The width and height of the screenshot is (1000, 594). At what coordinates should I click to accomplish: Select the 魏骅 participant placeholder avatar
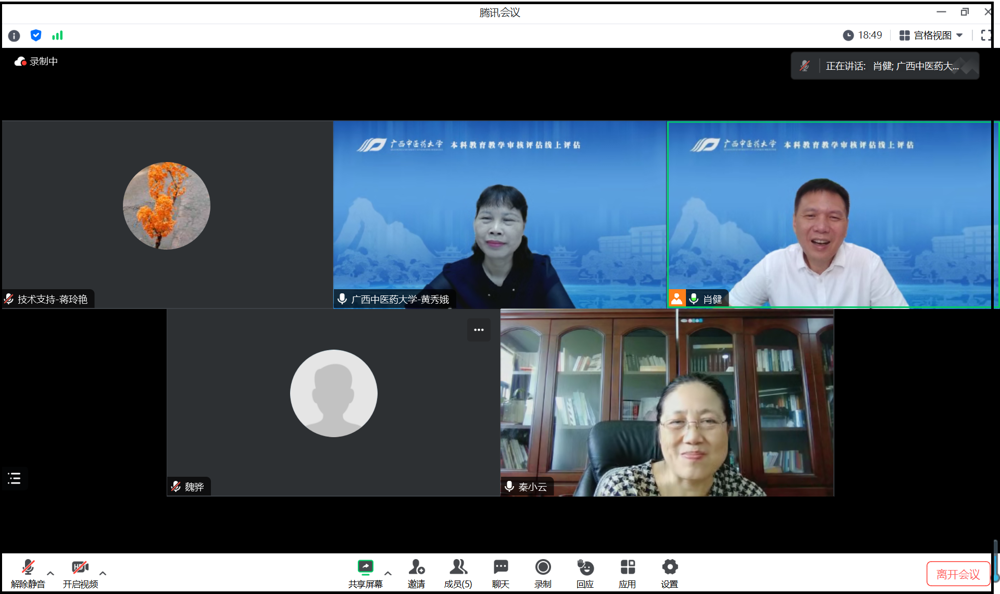(x=334, y=393)
